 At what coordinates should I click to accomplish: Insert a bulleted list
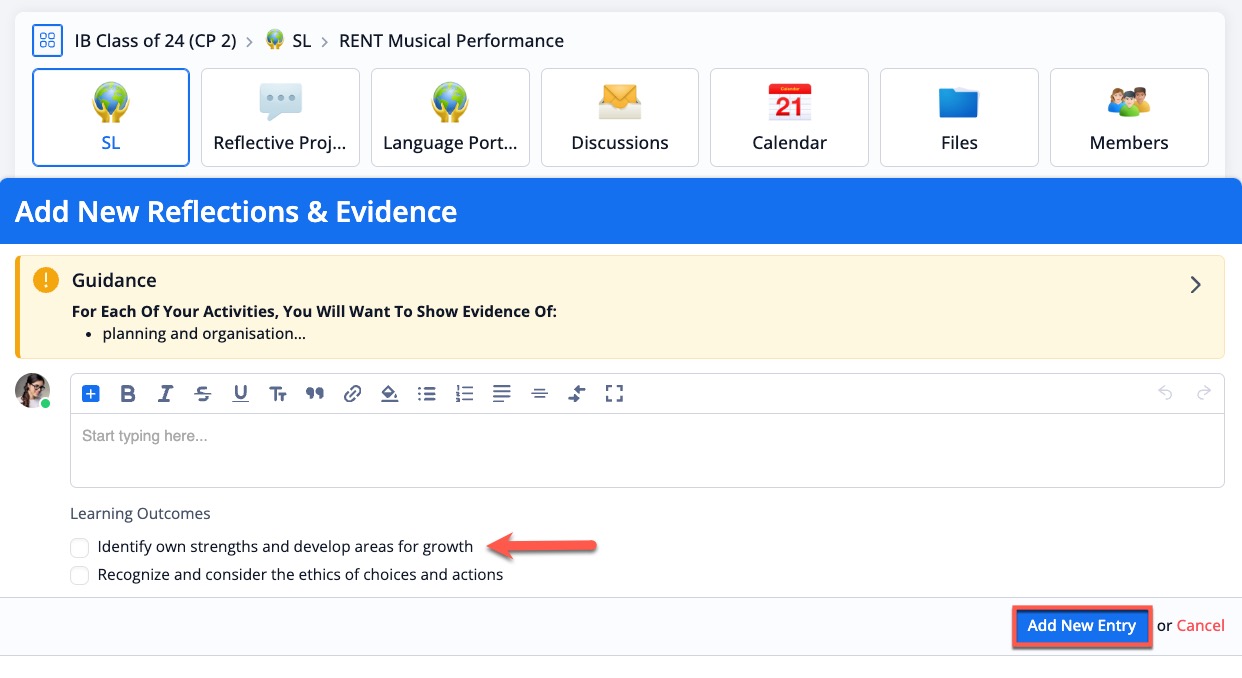(x=427, y=394)
